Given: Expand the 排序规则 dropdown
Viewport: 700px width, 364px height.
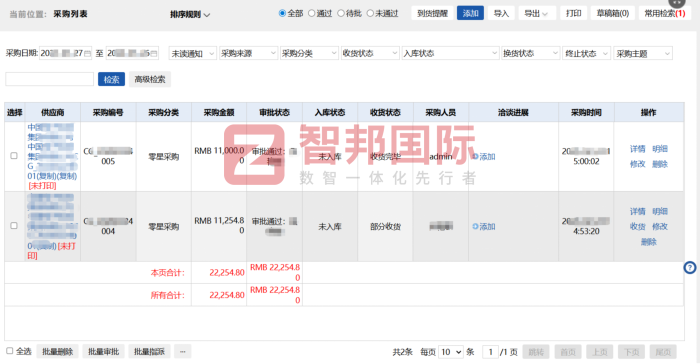Looking at the screenshot, I should click(190, 15).
